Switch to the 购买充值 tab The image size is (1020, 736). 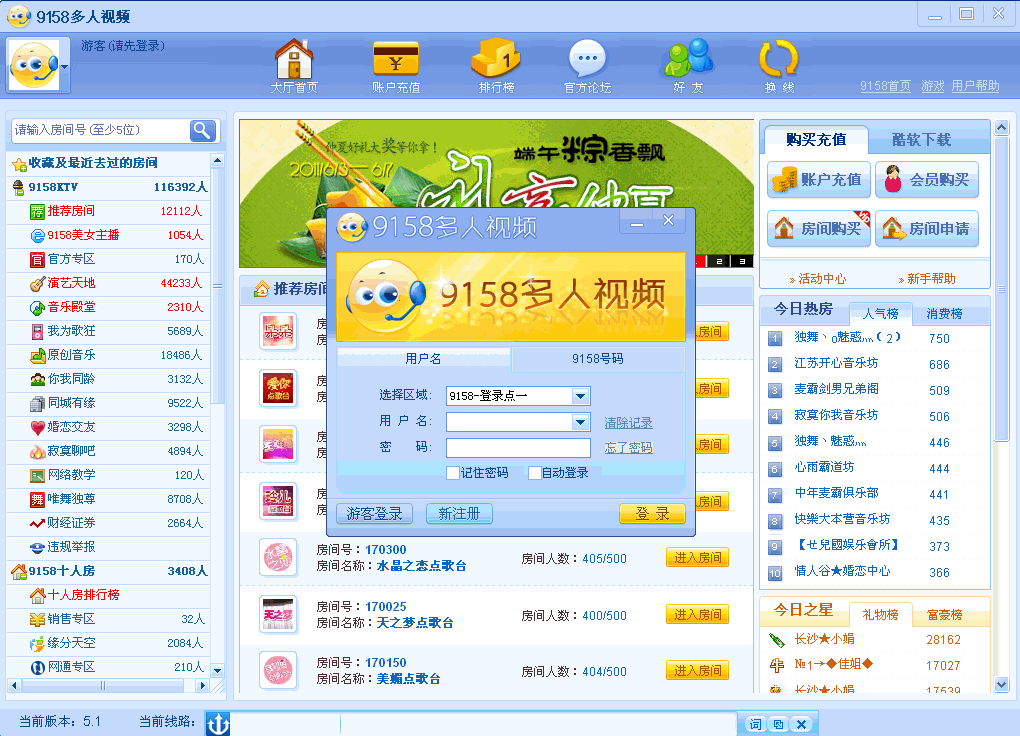816,139
